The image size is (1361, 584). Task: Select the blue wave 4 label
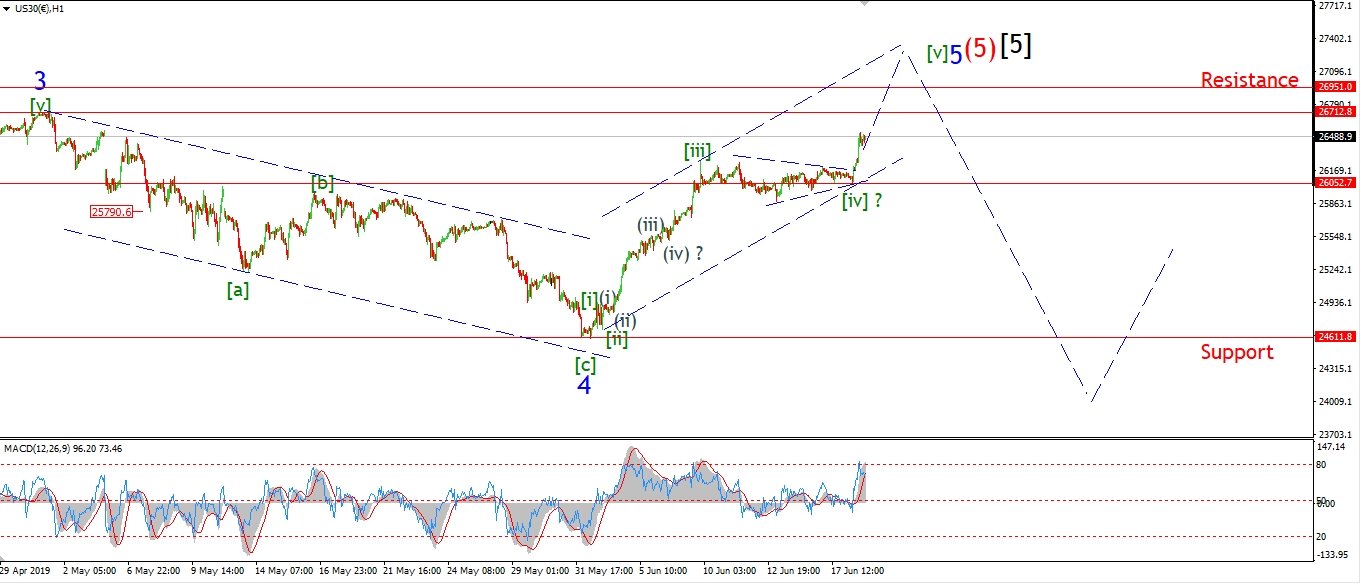point(584,385)
